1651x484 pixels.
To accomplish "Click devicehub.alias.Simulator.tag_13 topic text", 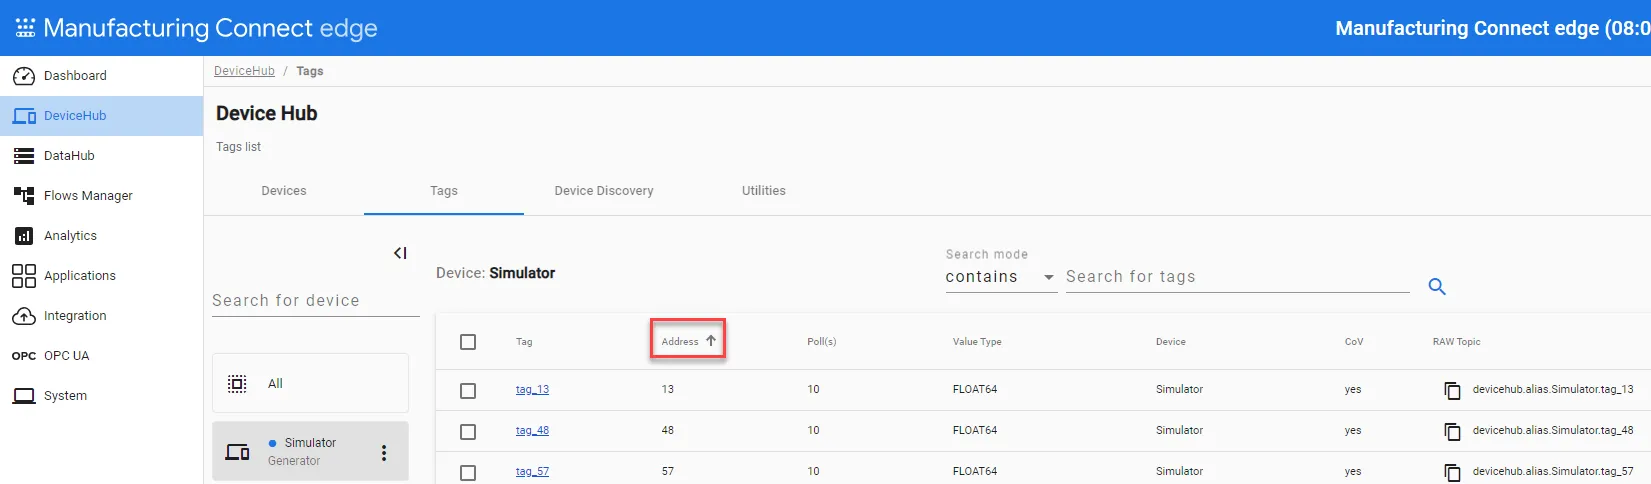I will coord(1553,390).
